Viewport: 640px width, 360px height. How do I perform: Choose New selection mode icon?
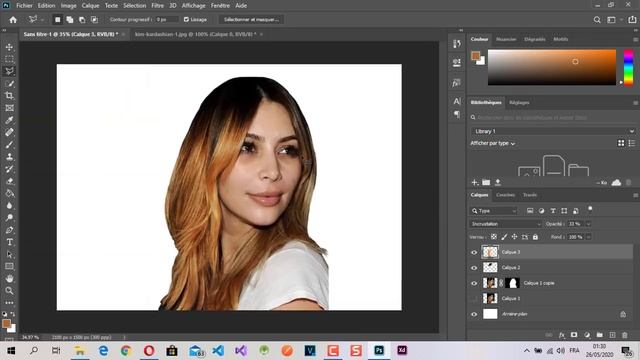58,20
